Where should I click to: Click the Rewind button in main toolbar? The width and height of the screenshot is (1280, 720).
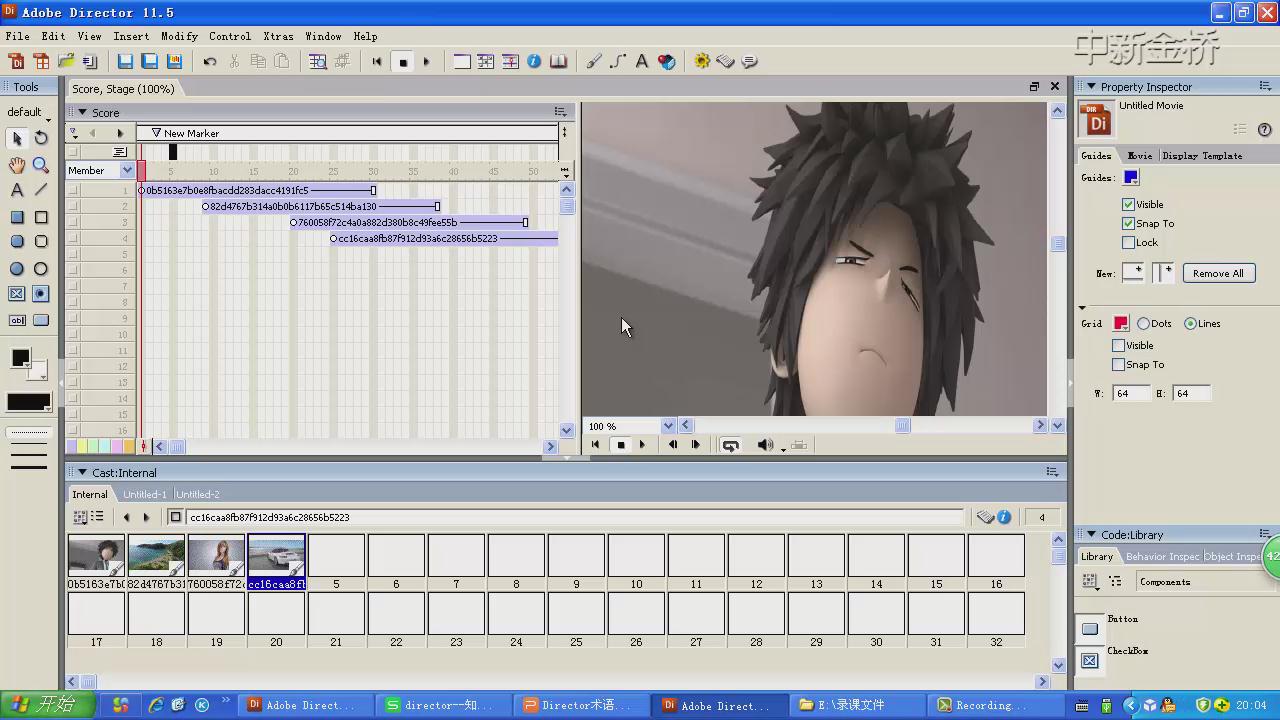click(377, 61)
